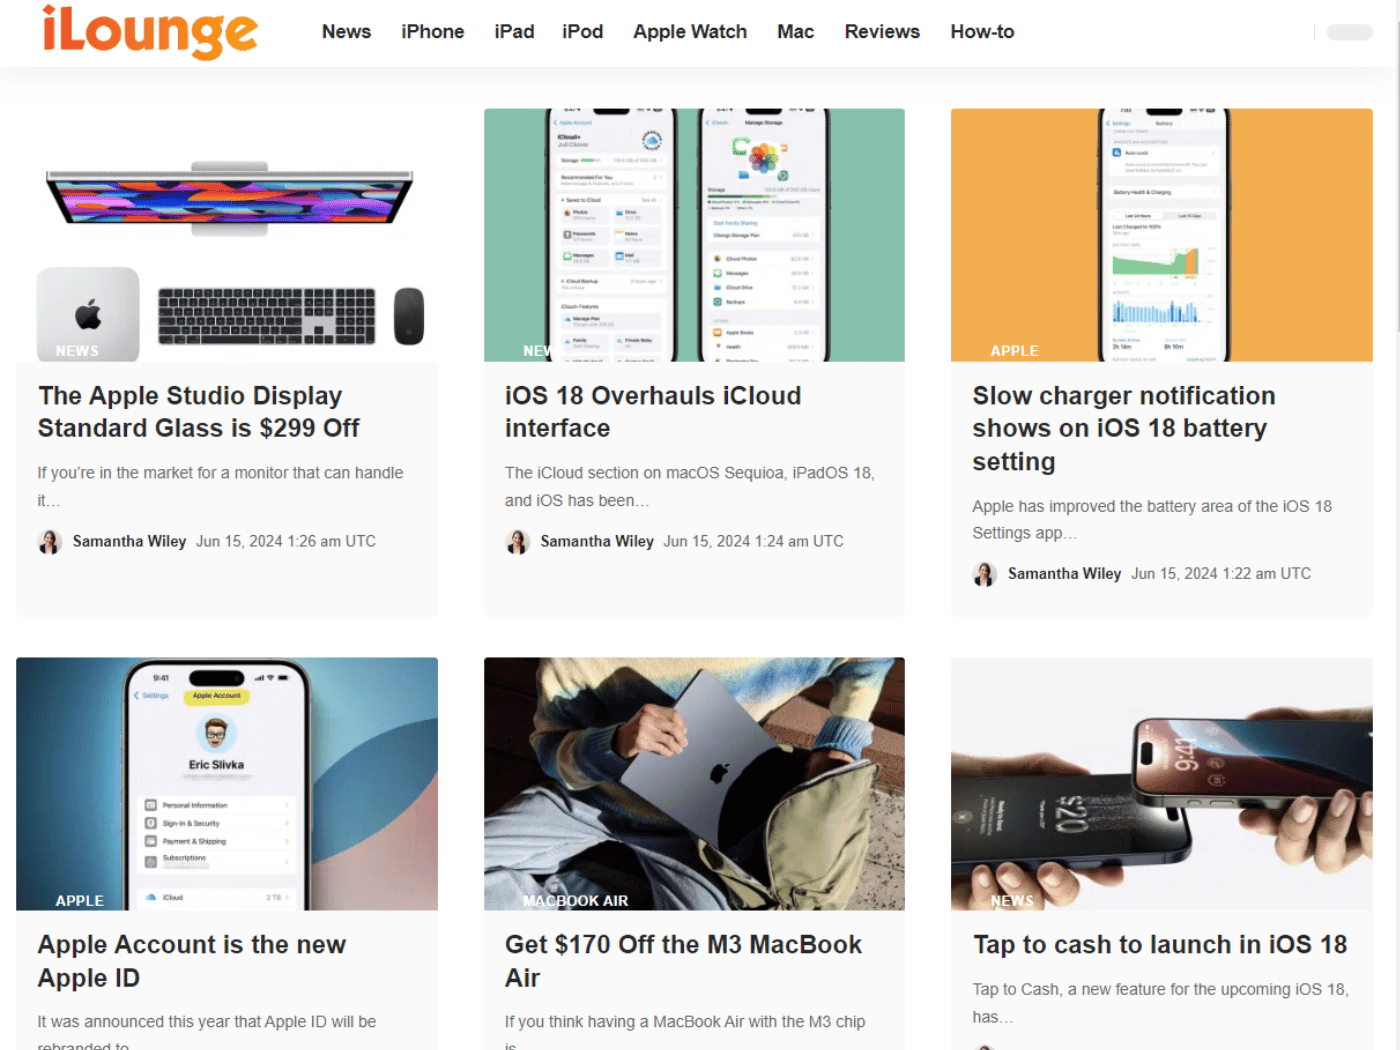1400x1050 pixels.
Task: Open the News menu item
Action: coord(346,32)
